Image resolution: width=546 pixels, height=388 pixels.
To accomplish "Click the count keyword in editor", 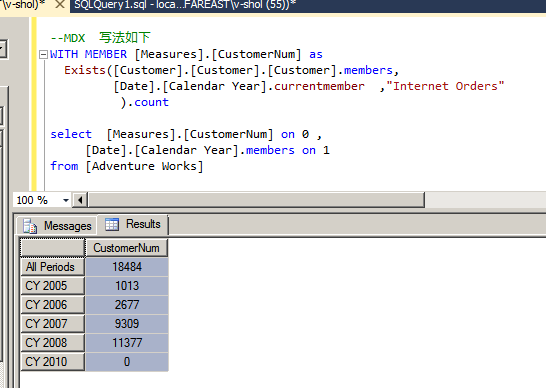I will [x=151, y=102].
